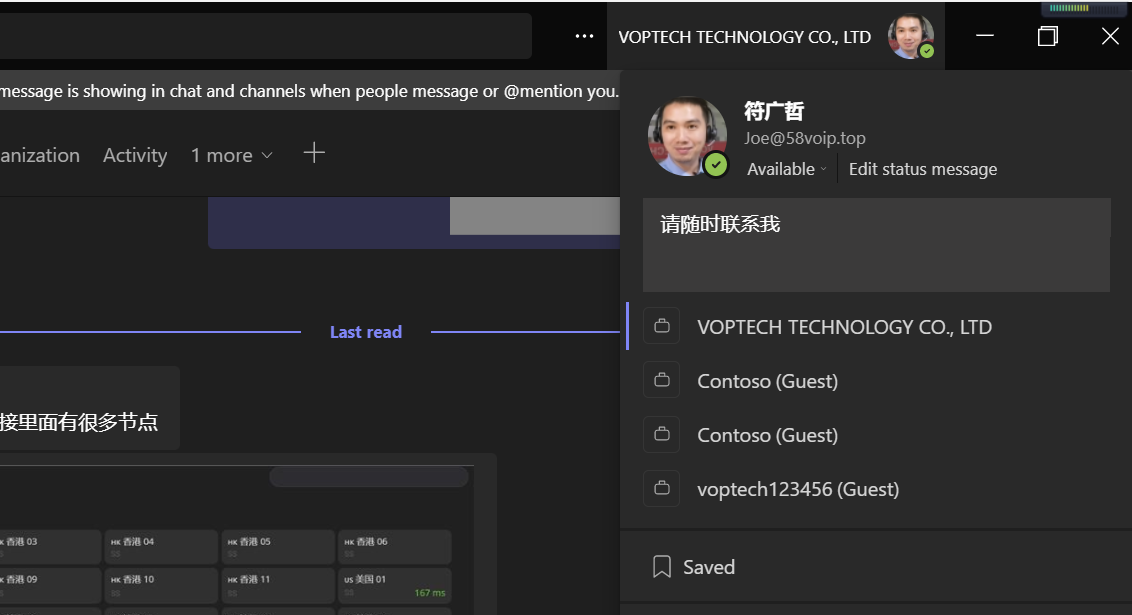The height and width of the screenshot is (615, 1132).
Task: Click the green latency bar on the 美国 01 node
Action: 428,592
